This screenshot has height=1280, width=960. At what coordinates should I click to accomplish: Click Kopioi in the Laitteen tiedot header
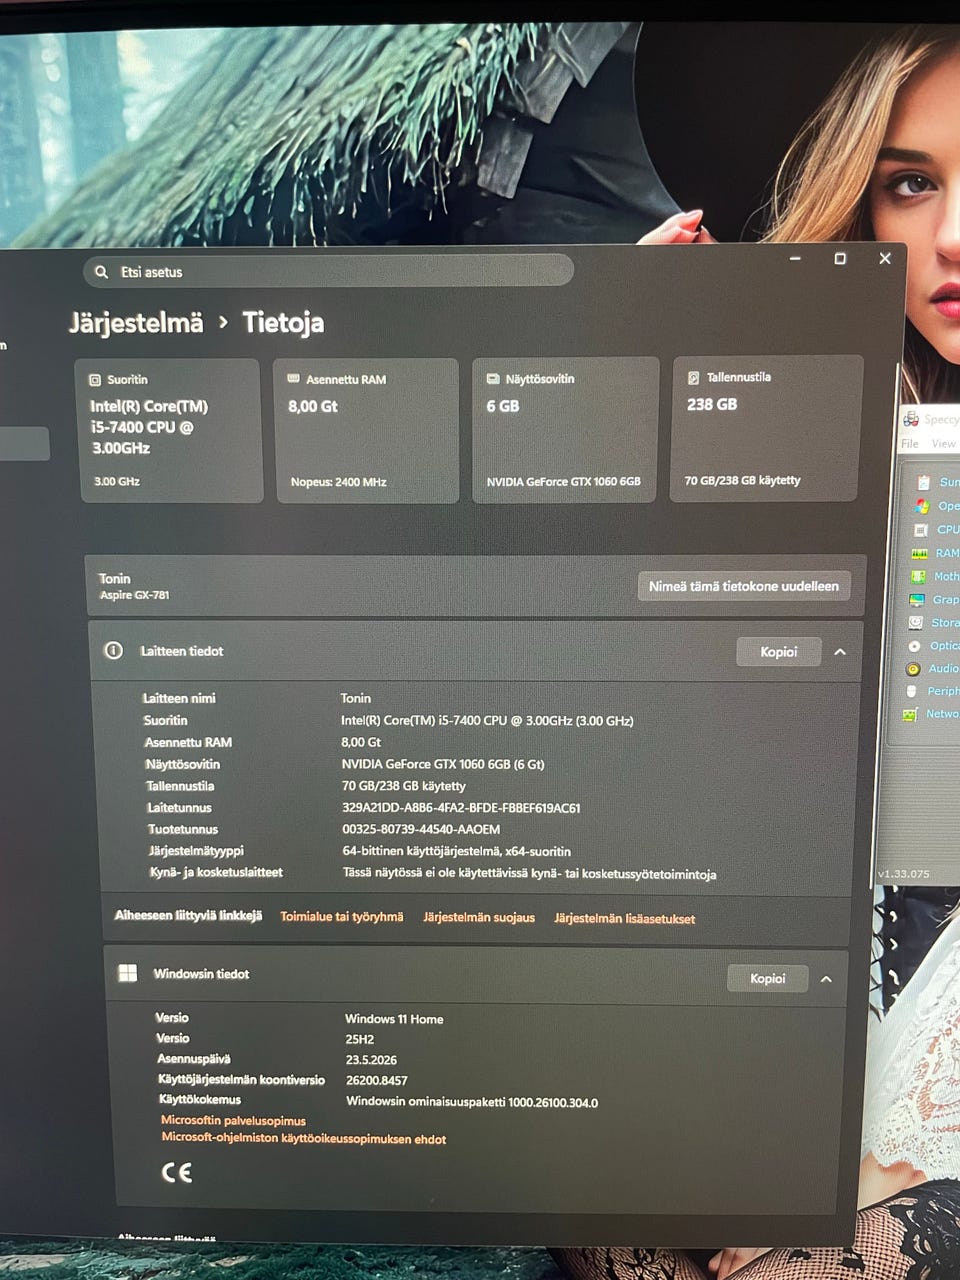pos(779,652)
